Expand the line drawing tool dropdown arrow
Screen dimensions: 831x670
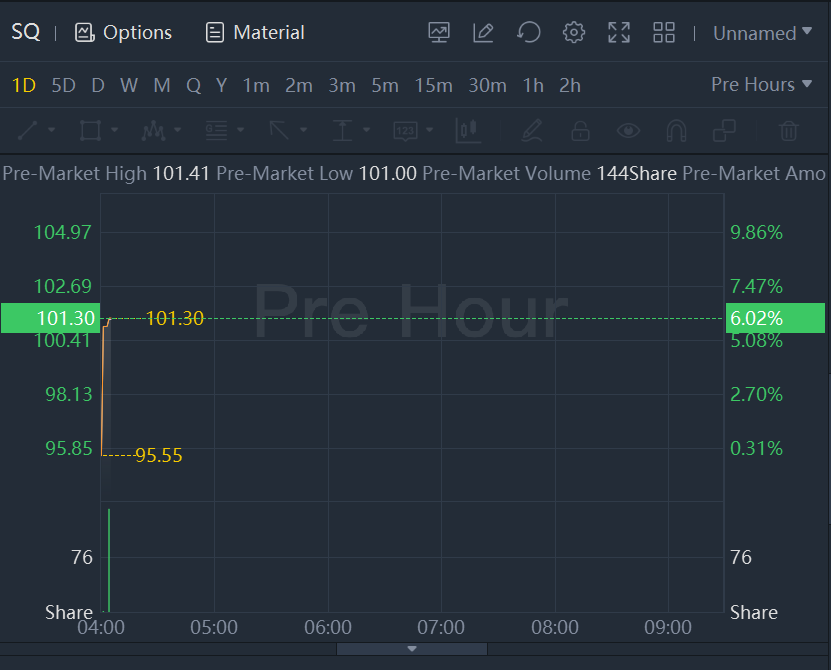click(x=52, y=130)
